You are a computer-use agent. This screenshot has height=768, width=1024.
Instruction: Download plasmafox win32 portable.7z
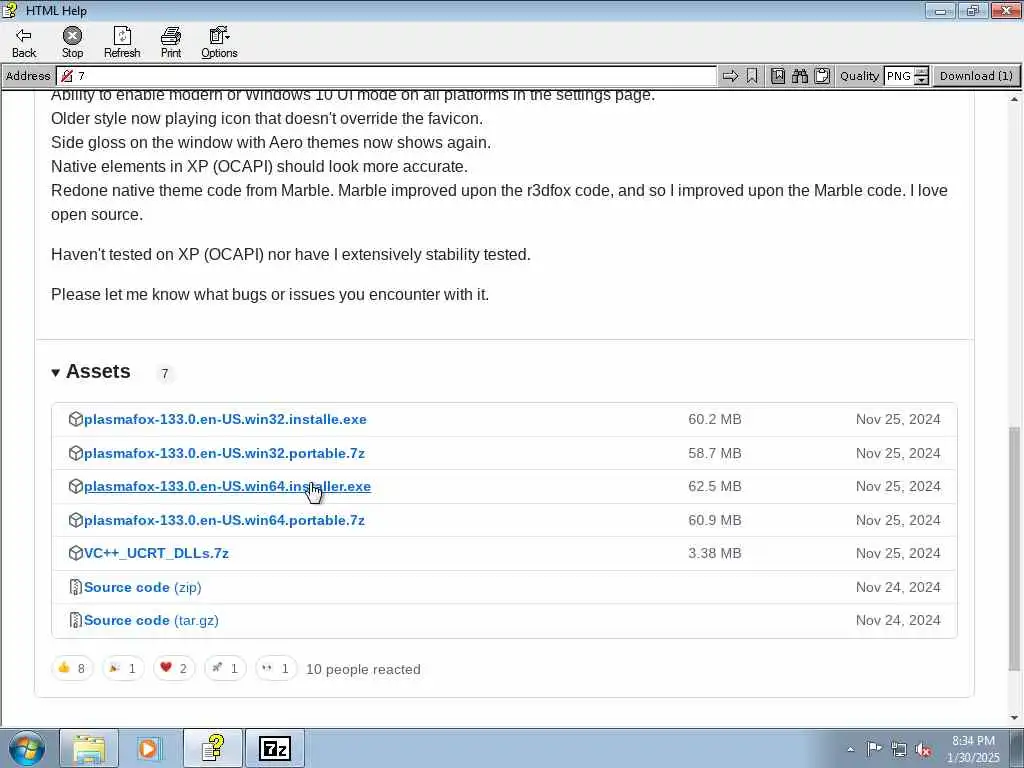pyautogui.click(x=224, y=453)
